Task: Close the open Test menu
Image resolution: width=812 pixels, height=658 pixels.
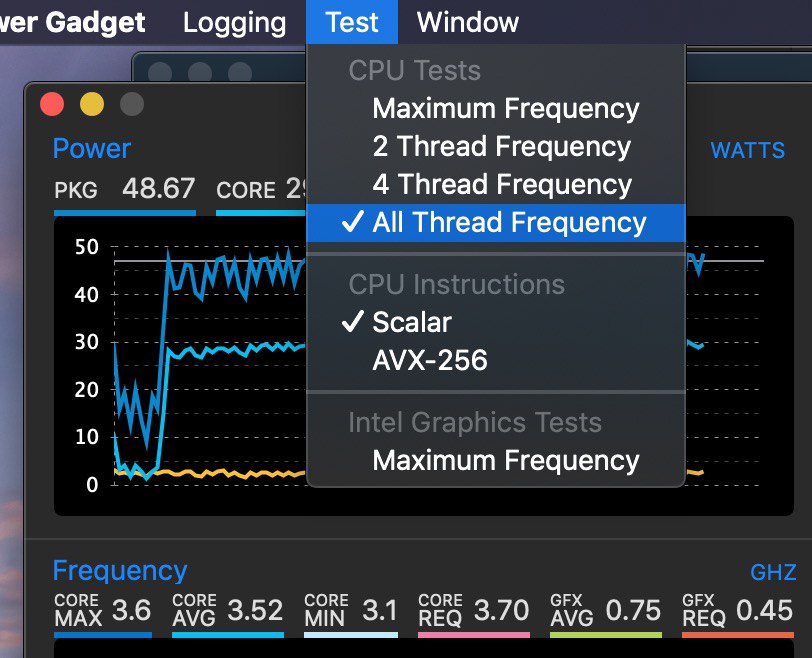Action: pyautogui.click(x=352, y=22)
